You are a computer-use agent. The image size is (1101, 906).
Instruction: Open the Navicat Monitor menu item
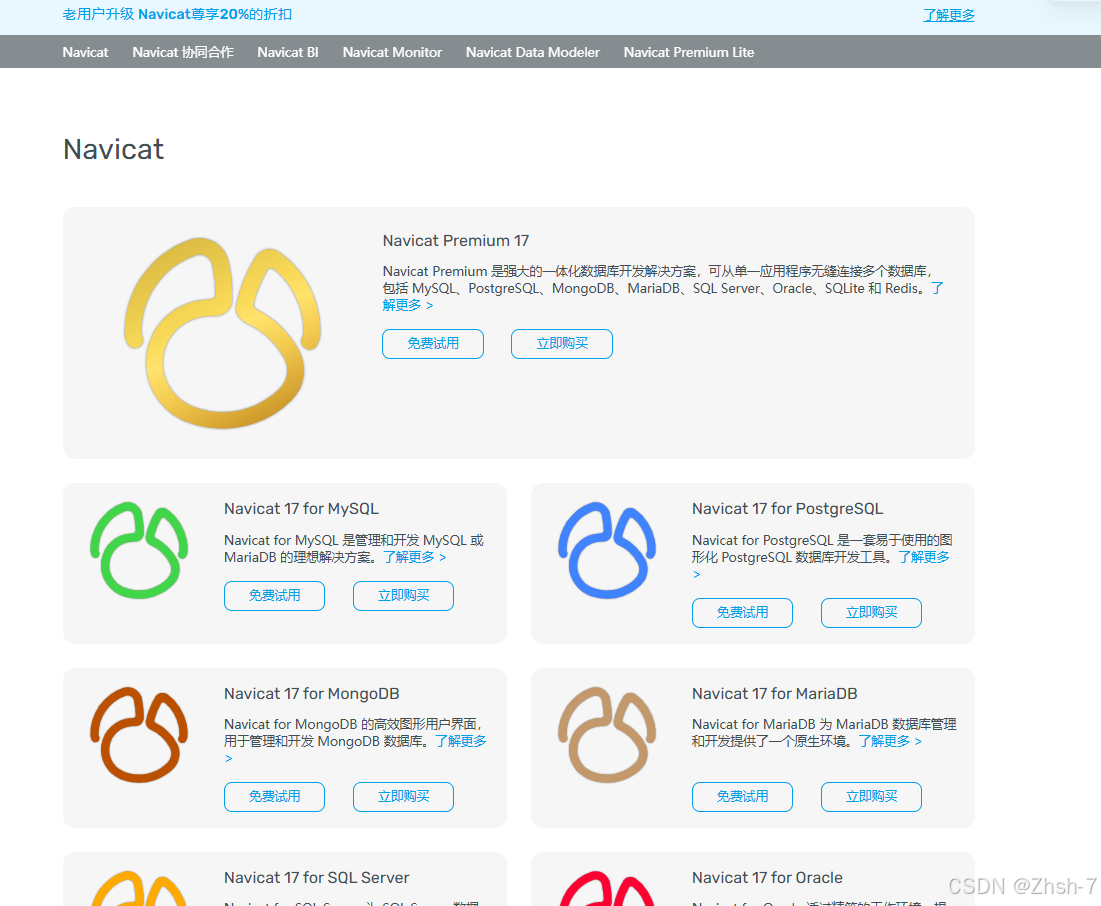coord(393,52)
